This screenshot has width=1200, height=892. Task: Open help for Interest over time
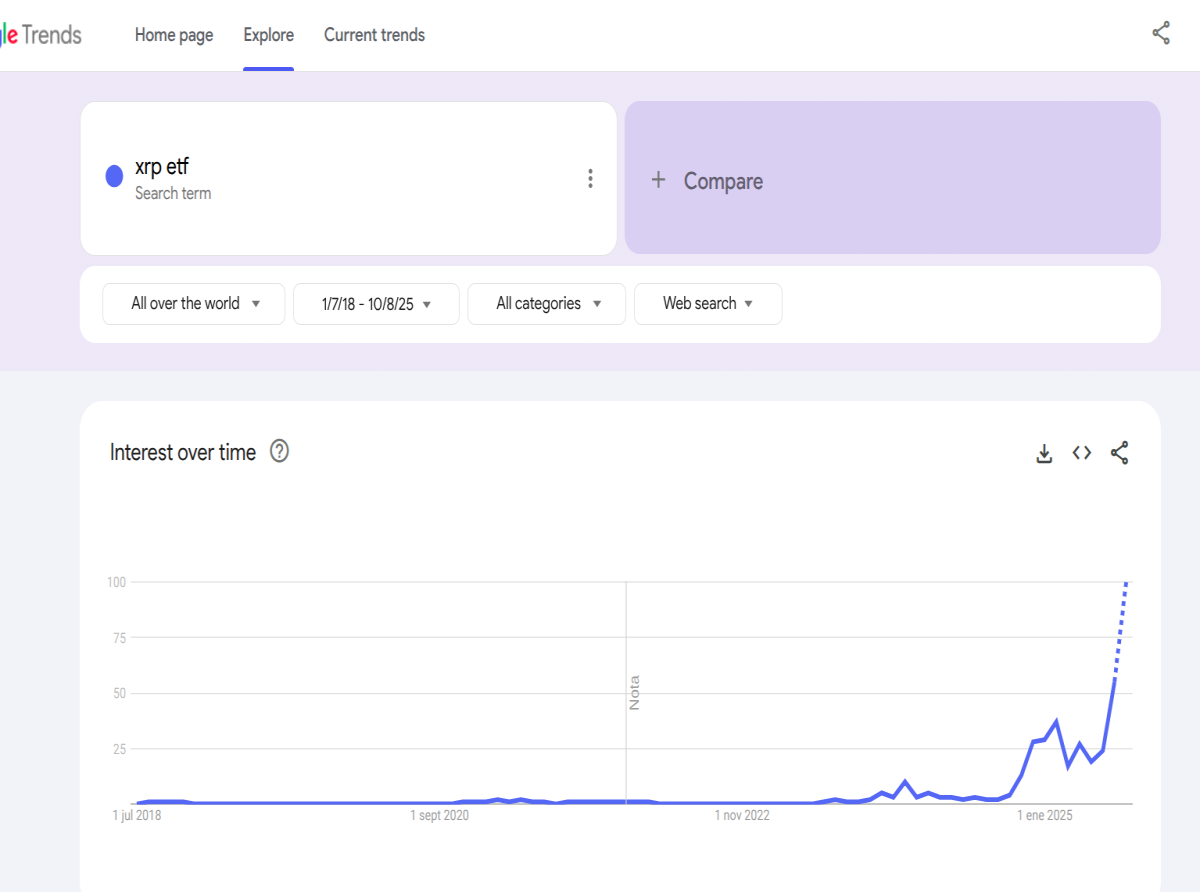pos(280,451)
